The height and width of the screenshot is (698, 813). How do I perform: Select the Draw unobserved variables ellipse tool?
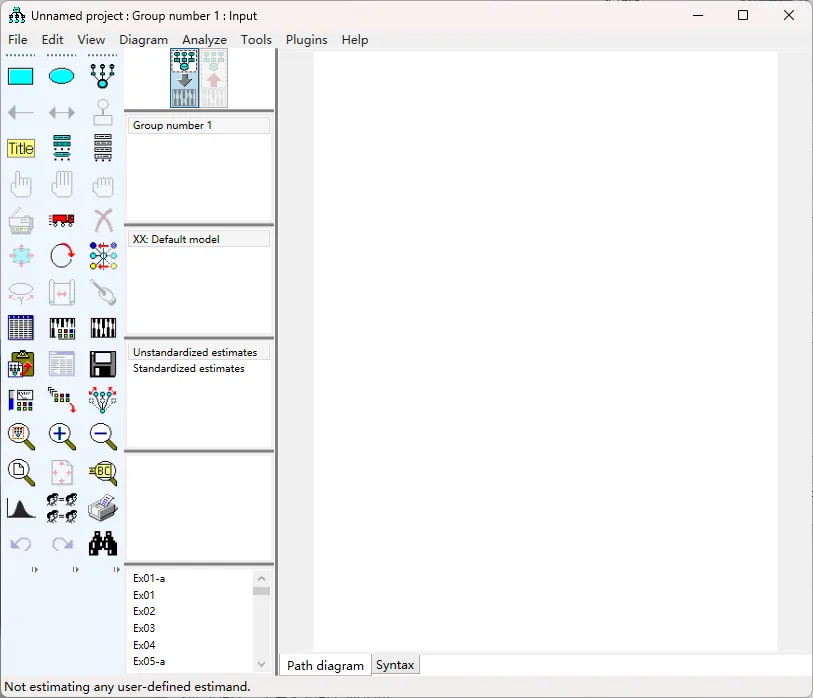click(x=62, y=77)
